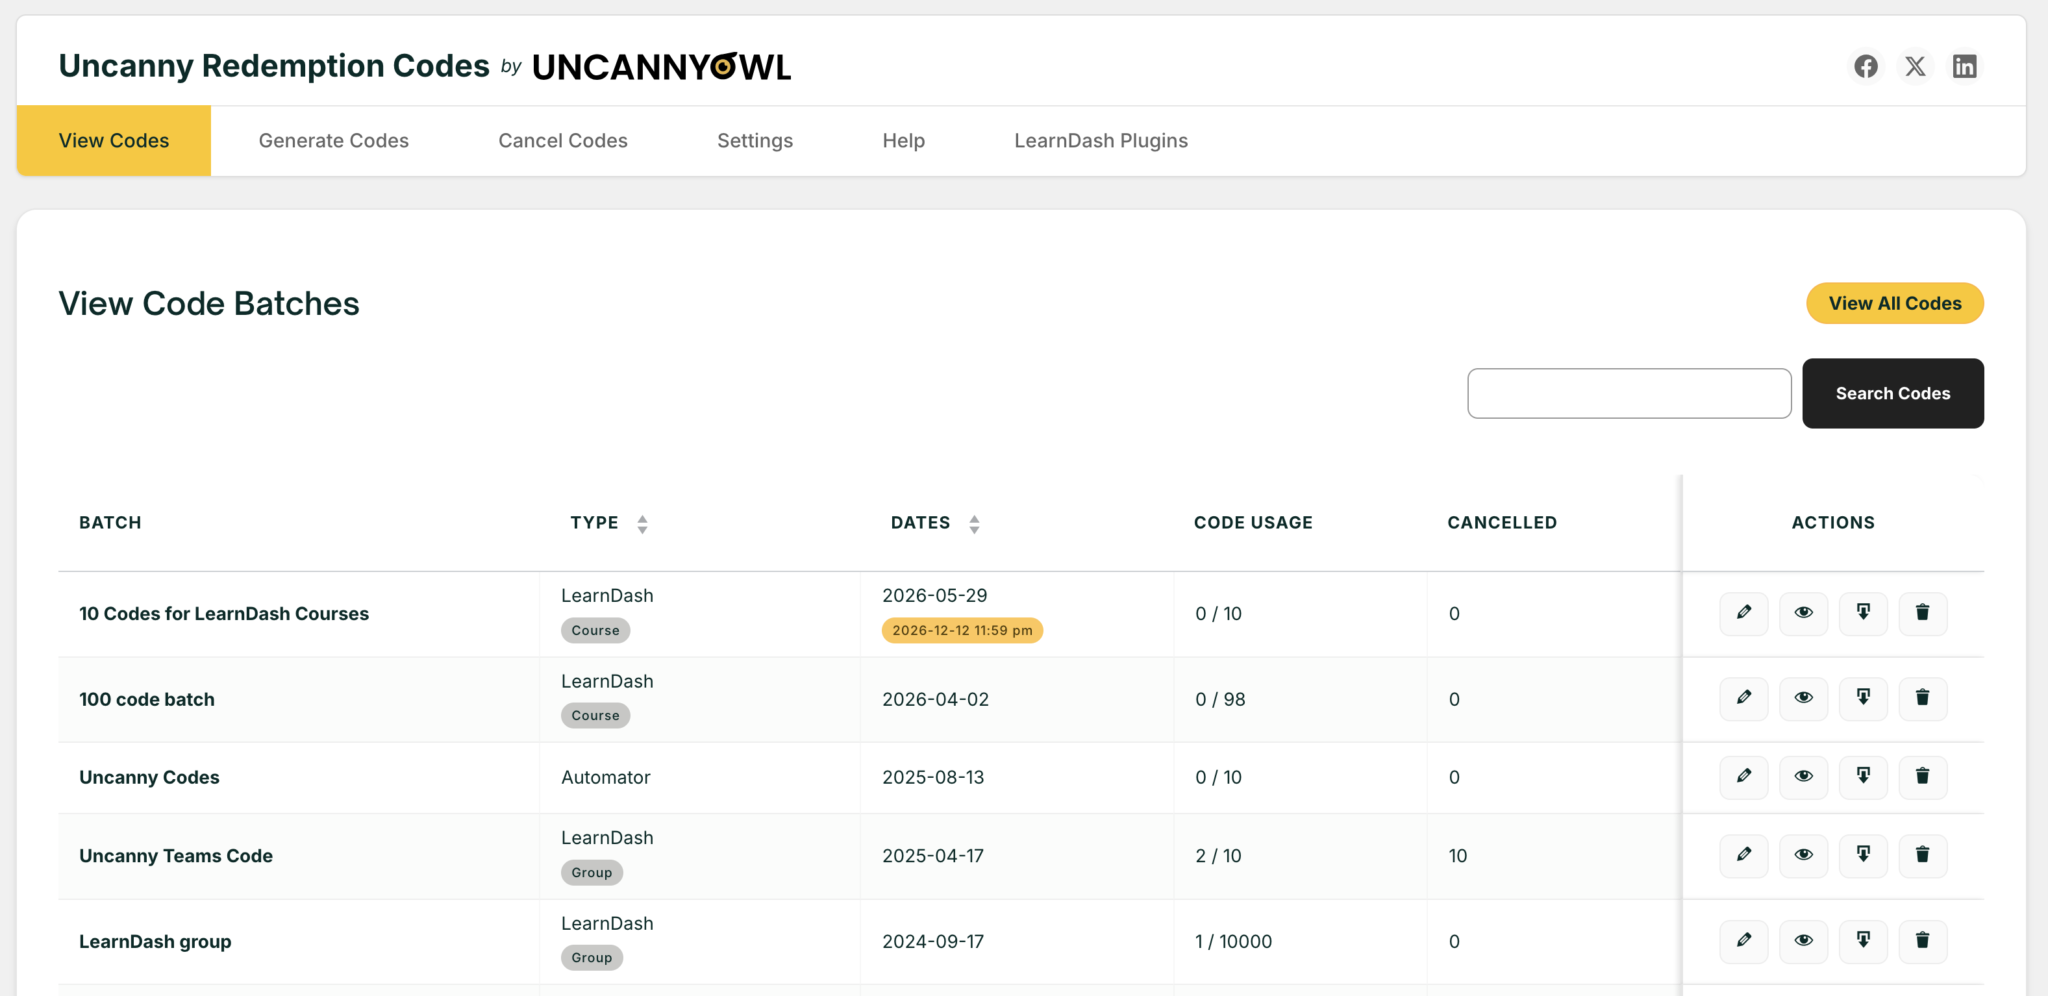
Task: Delete the Uncanny Codes batch
Action: [1923, 777]
